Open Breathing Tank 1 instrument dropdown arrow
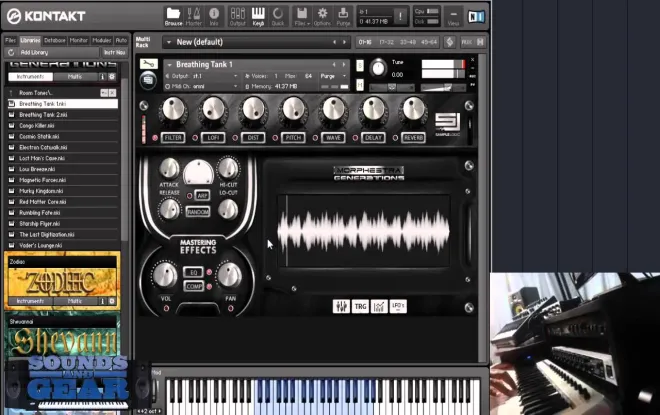 [x=170, y=65]
